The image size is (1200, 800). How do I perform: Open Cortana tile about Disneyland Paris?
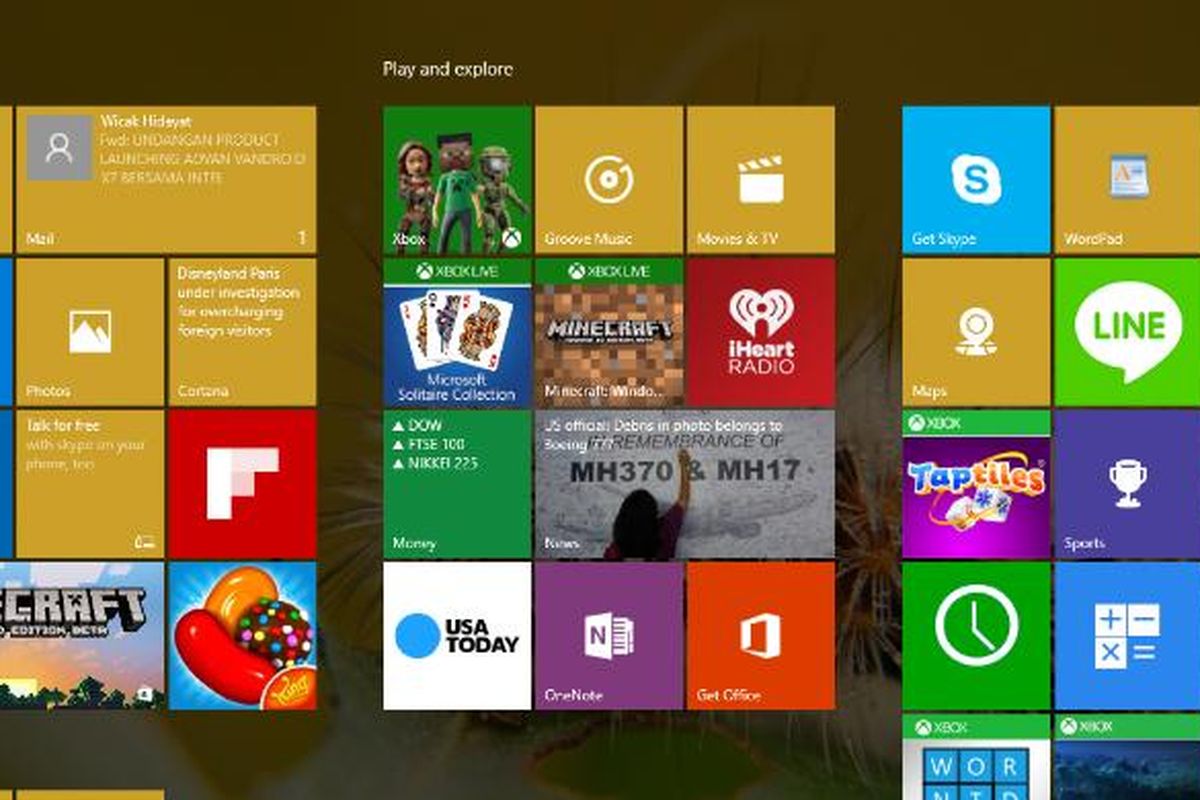coord(242,332)
